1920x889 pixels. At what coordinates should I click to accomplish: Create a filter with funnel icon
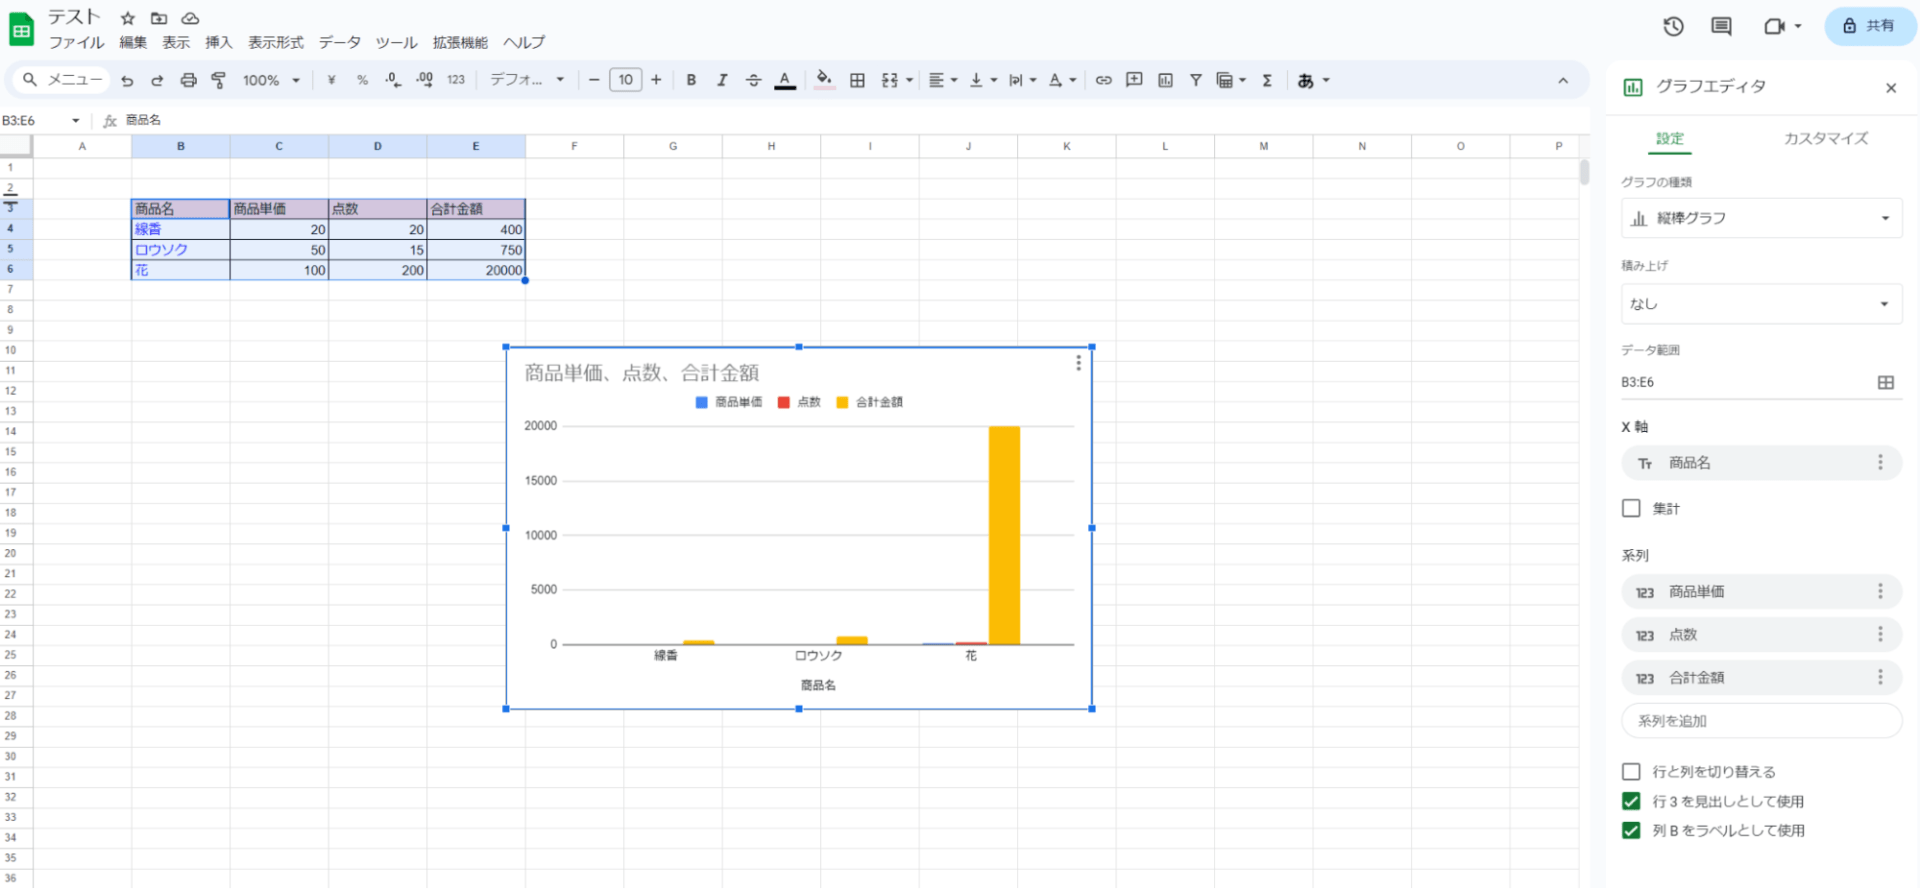point(1195,80)
